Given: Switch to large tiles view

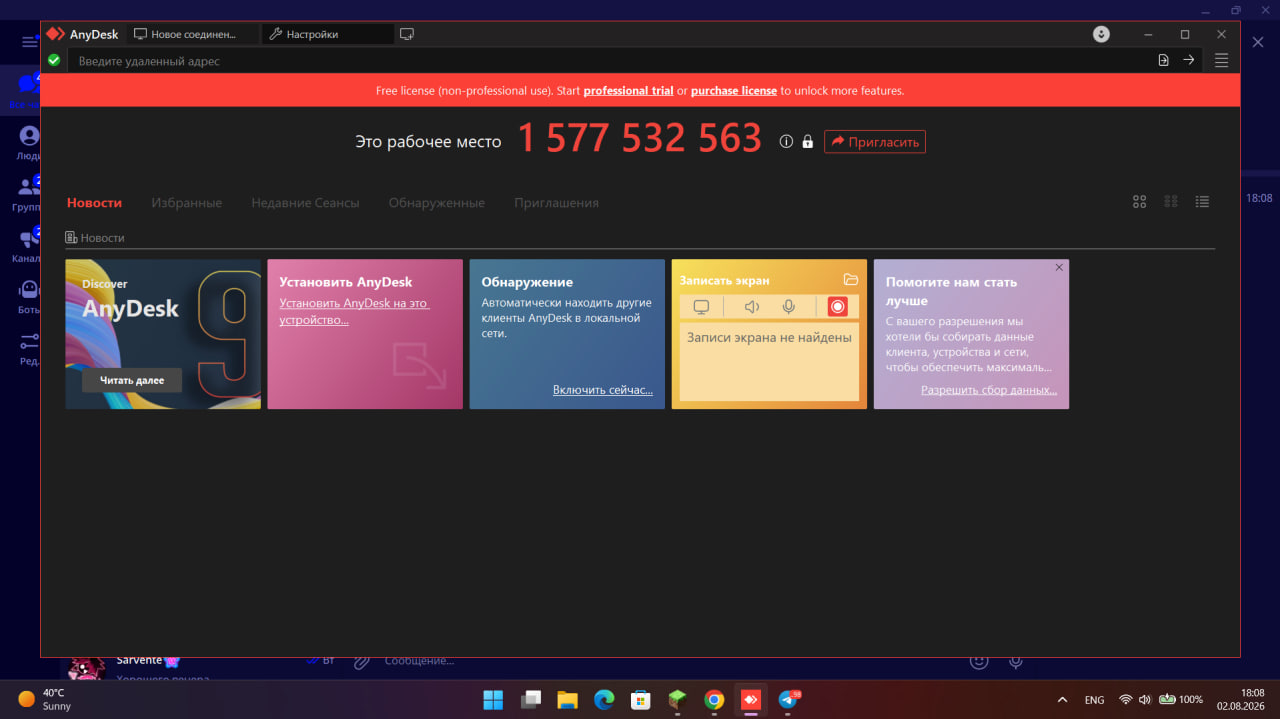Looking at the screenshot, I should tap(1139, 201).
